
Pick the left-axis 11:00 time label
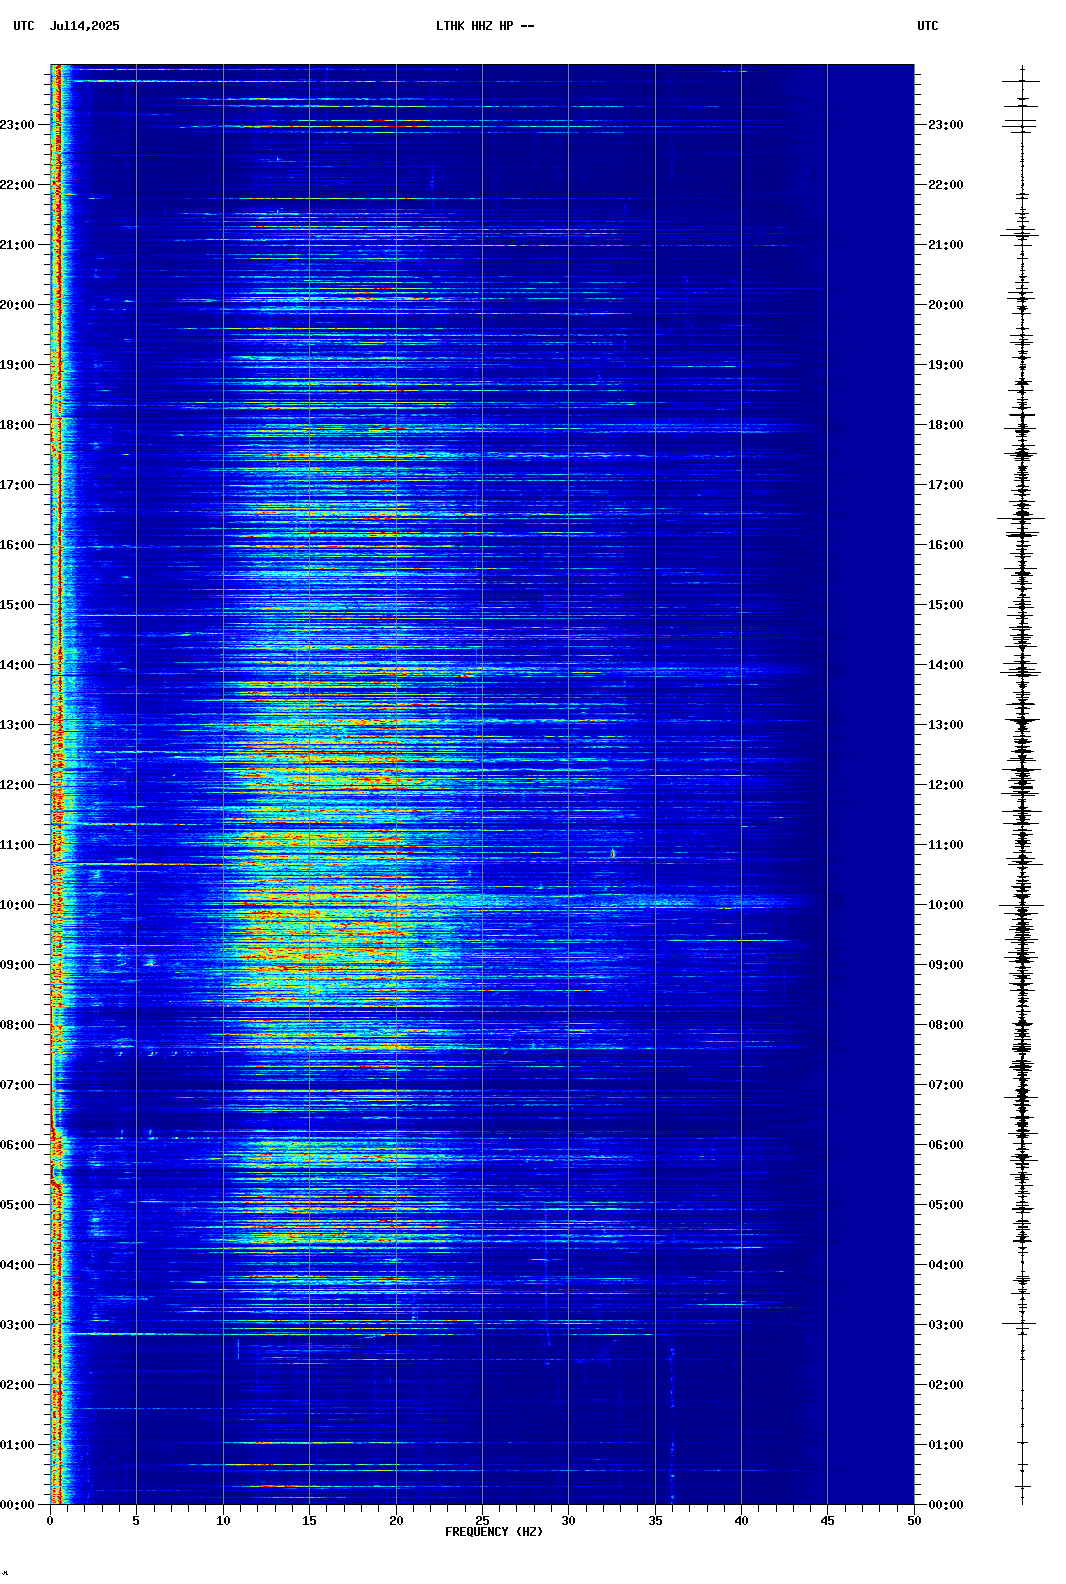pyautogui.click(x=17, y=845)
